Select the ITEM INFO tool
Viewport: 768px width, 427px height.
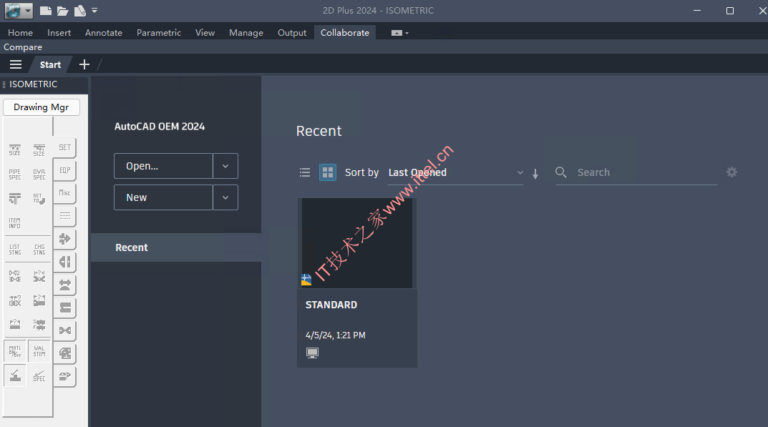click(15, 223)
